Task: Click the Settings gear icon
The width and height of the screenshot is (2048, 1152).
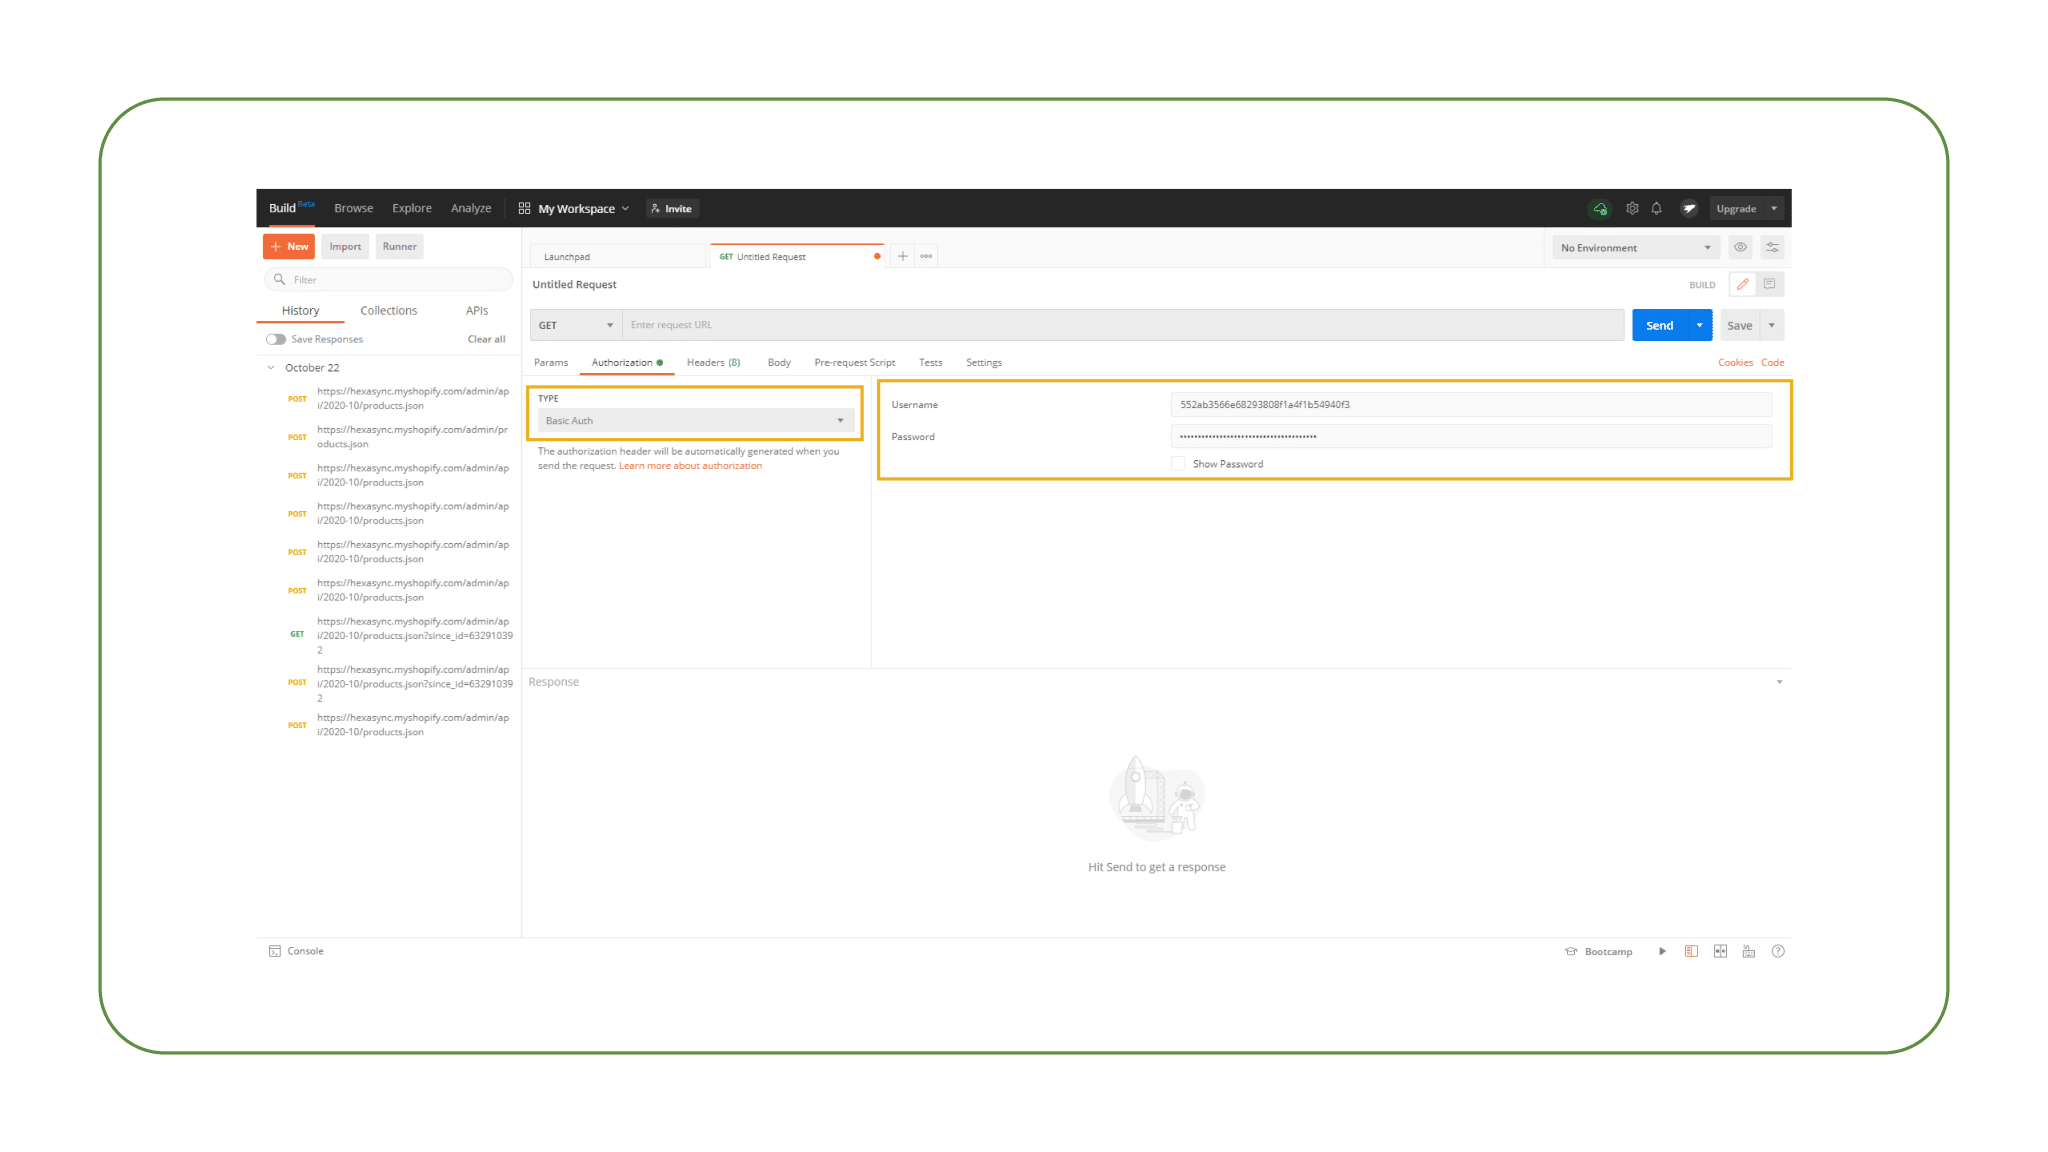Action: click(x=1632, y=208)
